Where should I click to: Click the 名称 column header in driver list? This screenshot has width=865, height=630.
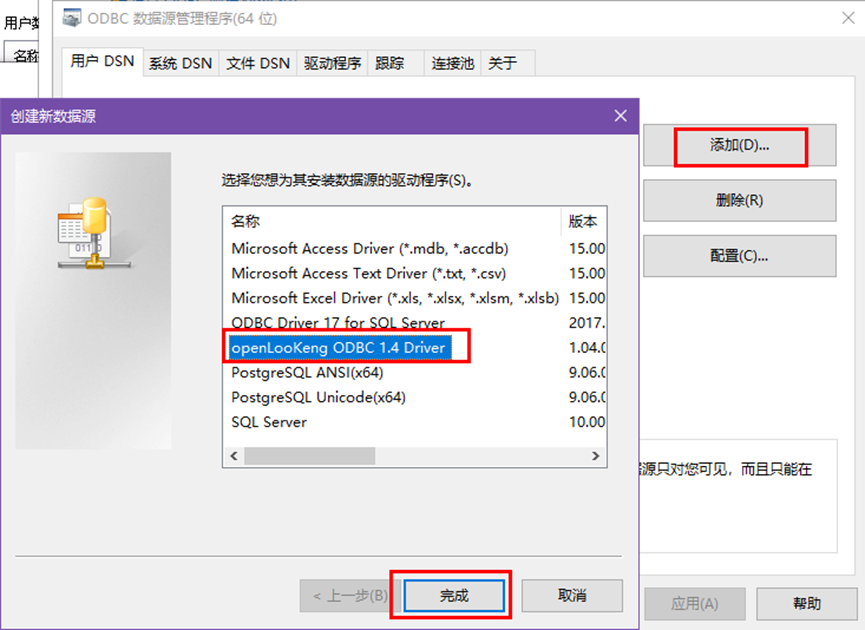[392, 222]
